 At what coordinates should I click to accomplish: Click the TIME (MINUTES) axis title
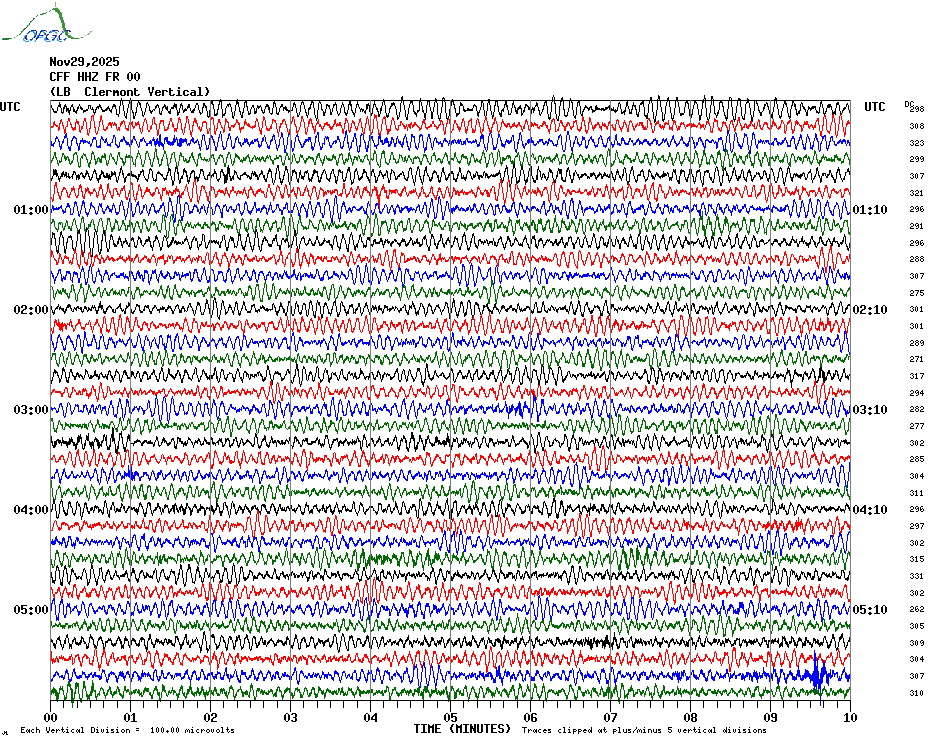(462, 729)
